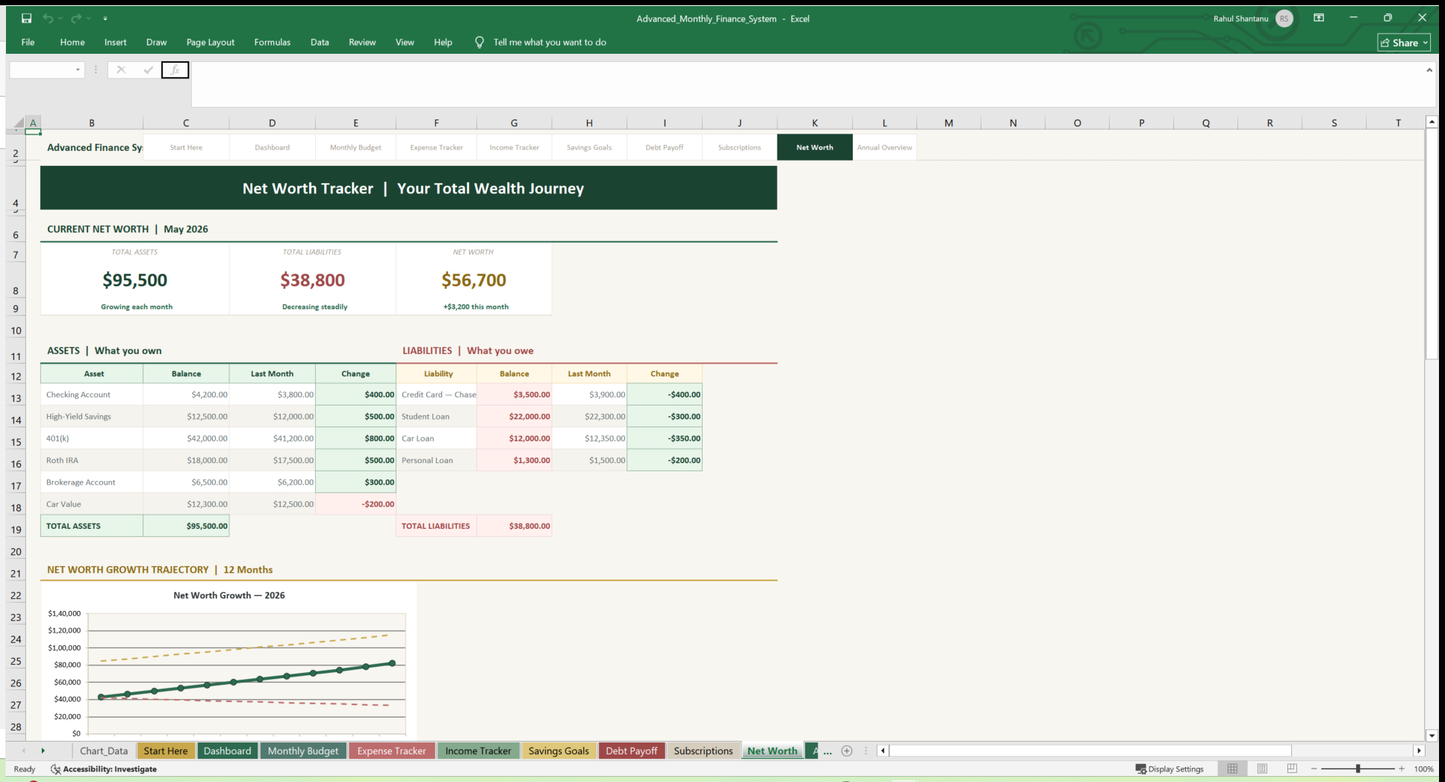Open Ribbon Display Options icon
The width and height of the screenshot is (1445, 782).
[1319, 18]
